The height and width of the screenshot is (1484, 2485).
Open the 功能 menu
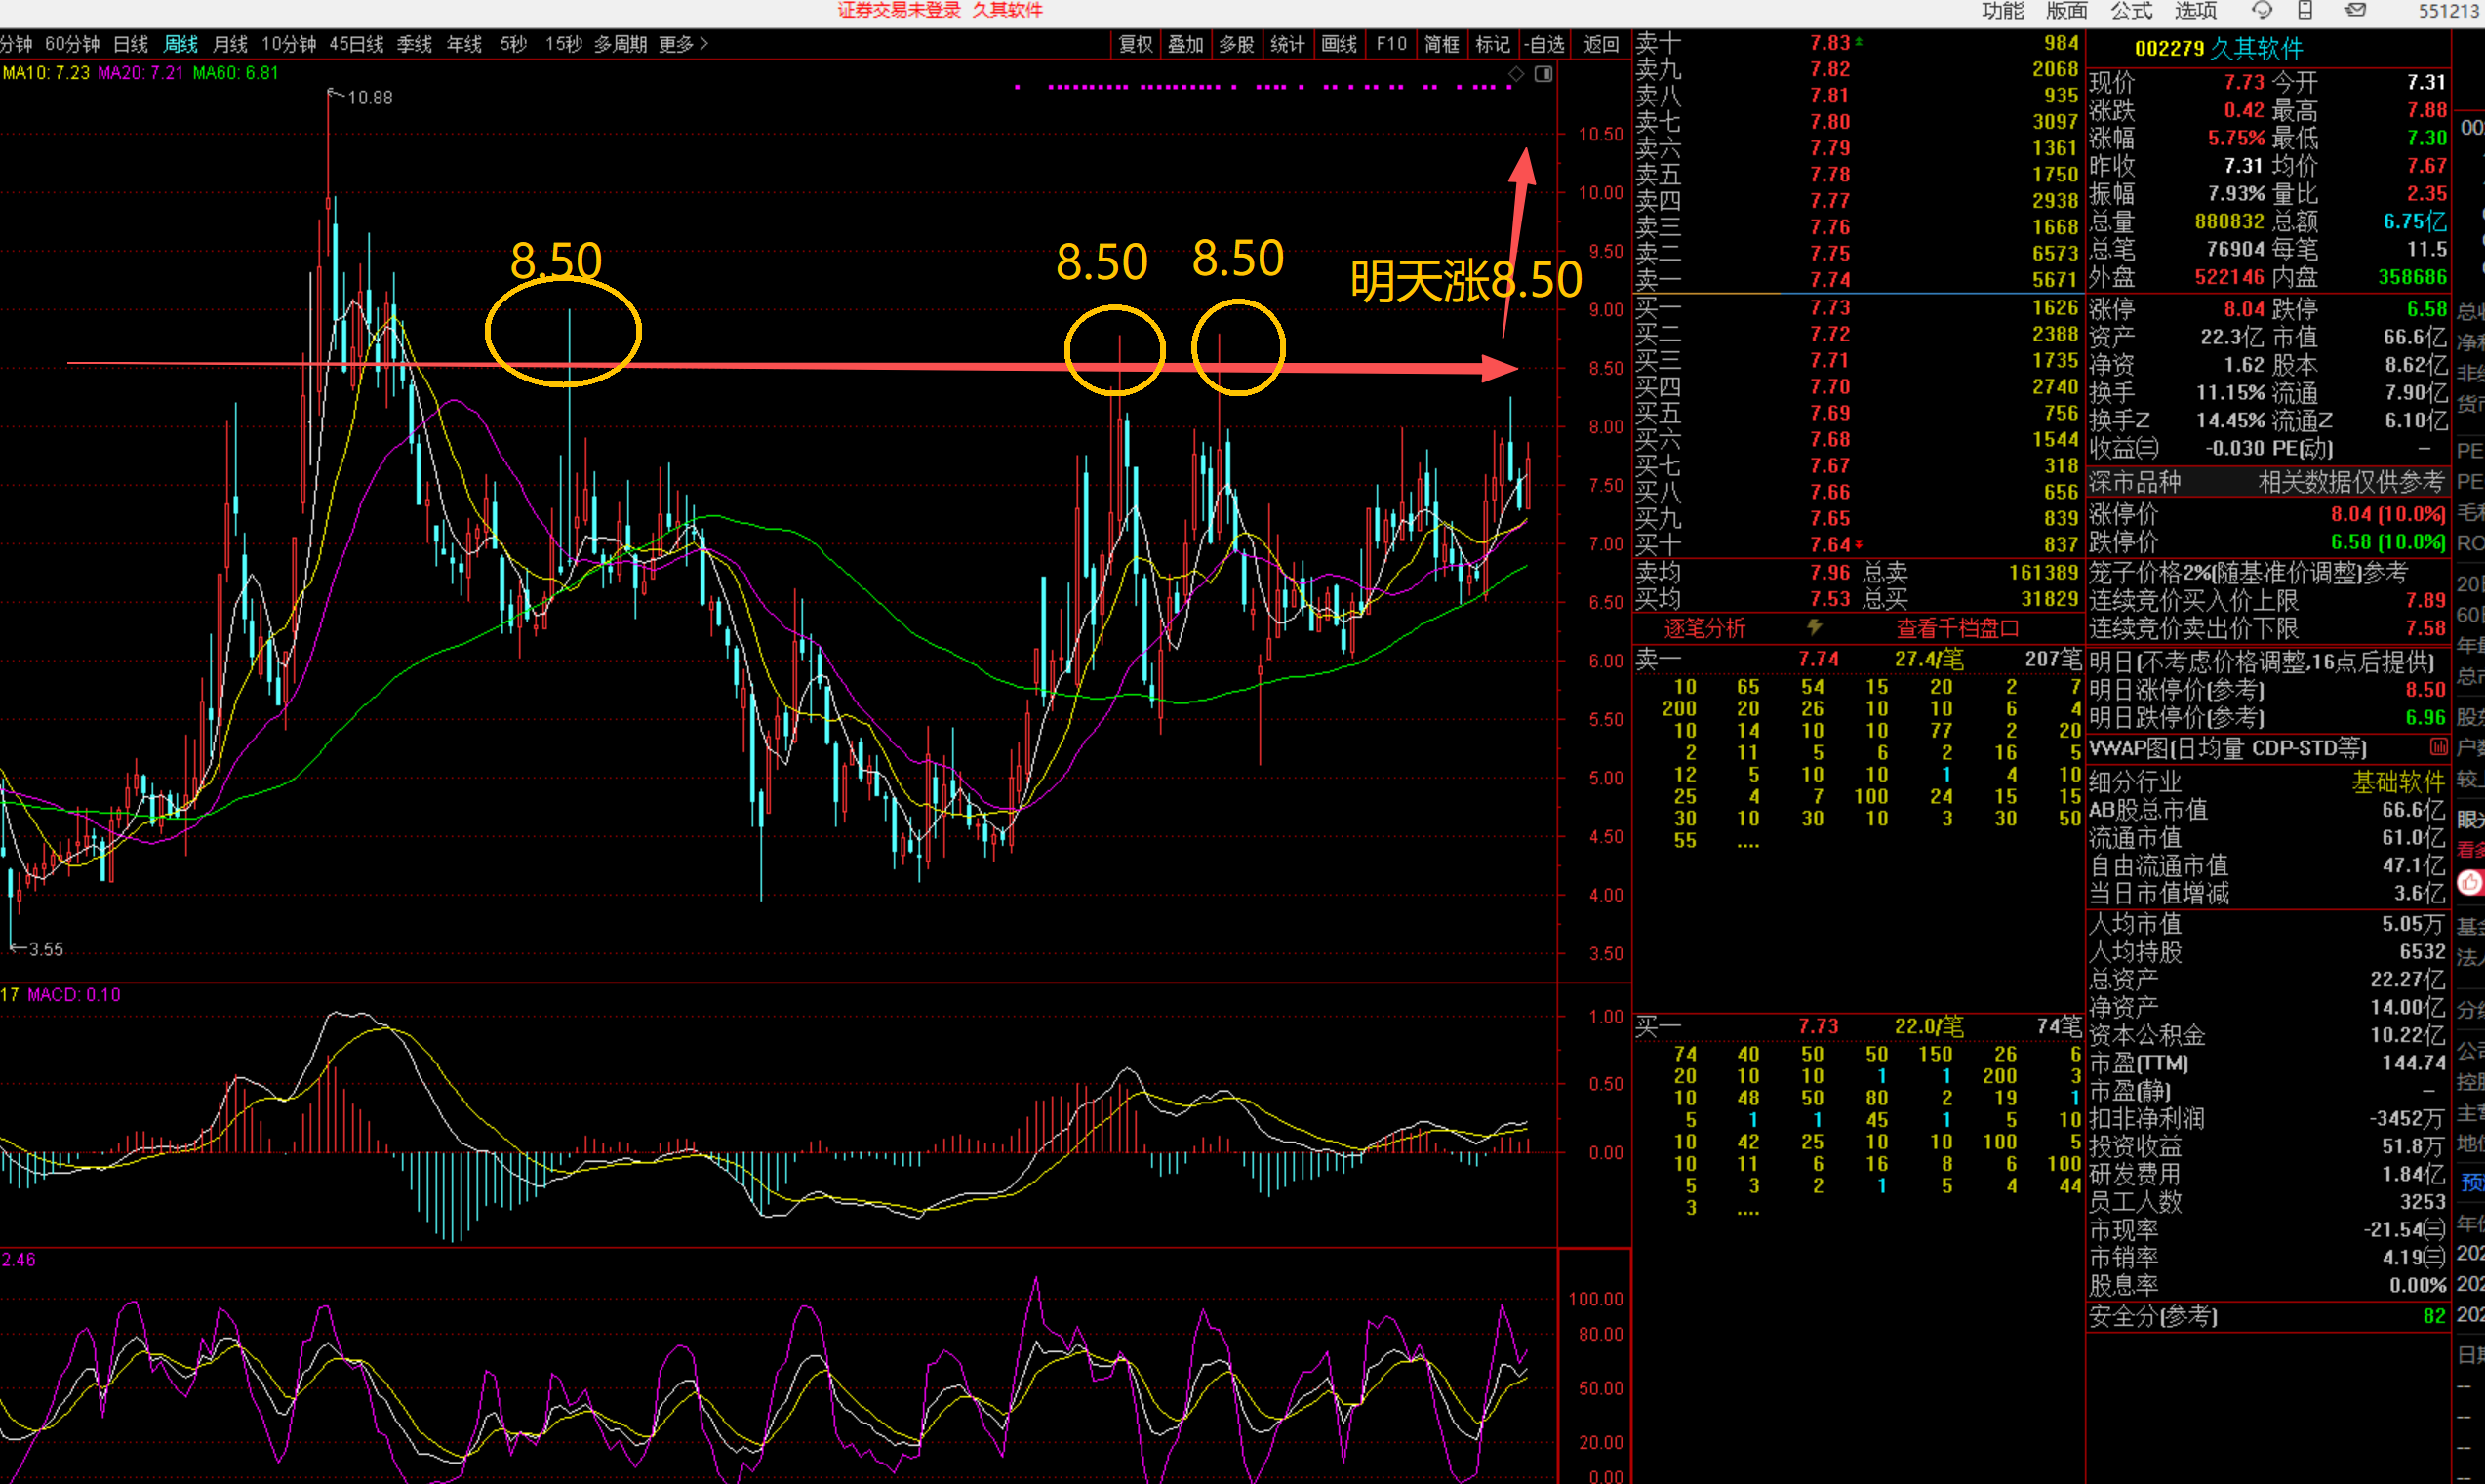[2002, 10]
